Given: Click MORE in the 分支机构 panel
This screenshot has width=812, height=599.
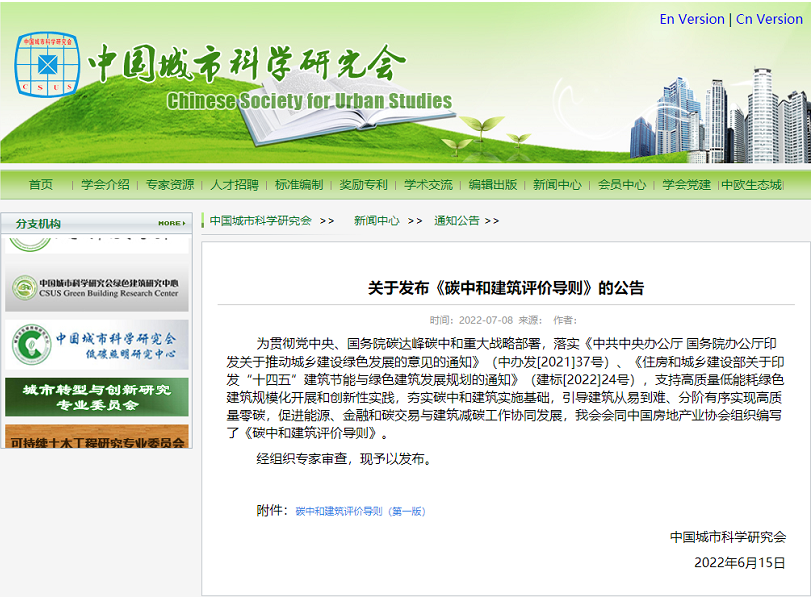Looking at the screenshot, I should point(171,223).
